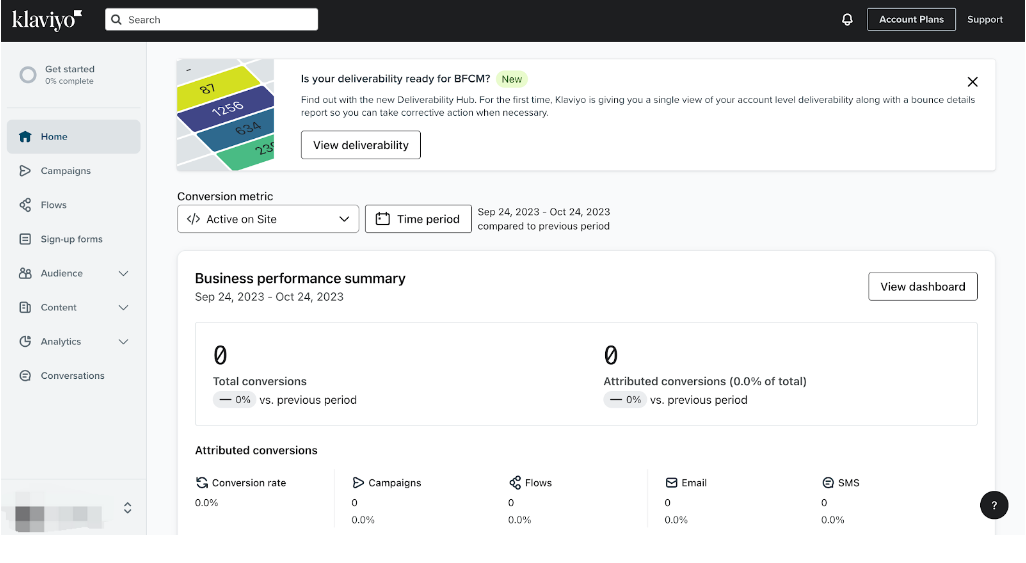Open the account switcher arrows

point(128,507)
